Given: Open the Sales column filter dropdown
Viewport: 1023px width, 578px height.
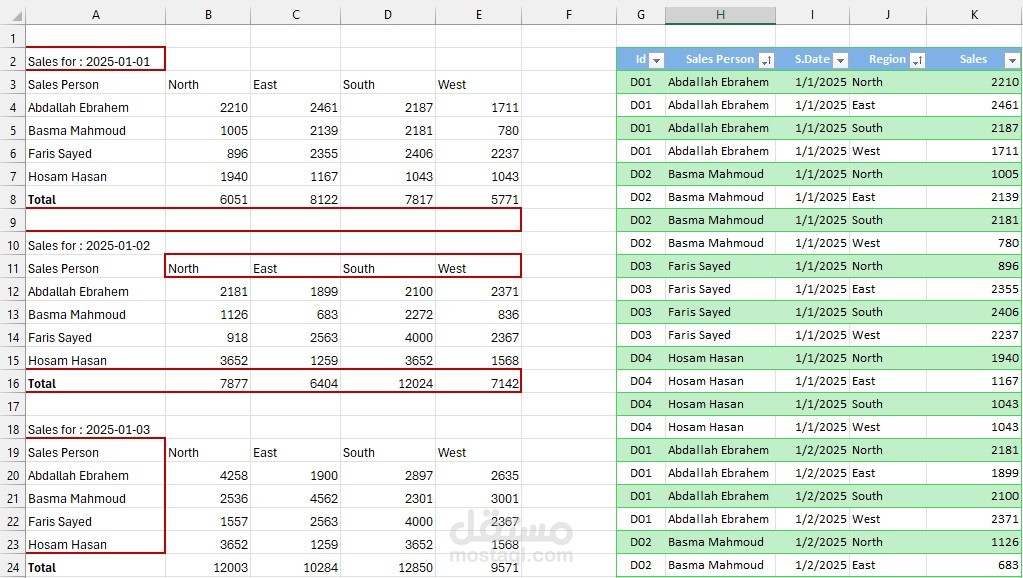Looking at the screenshot, I should [x=1012, y=61].
